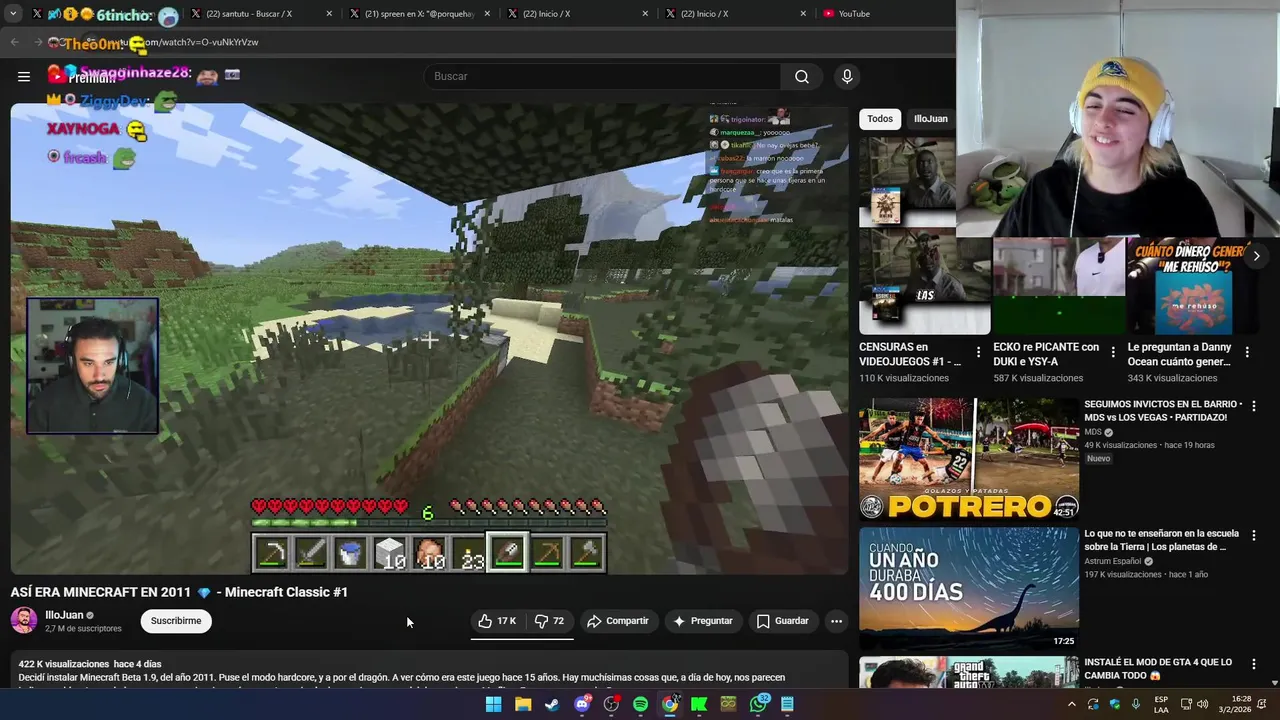This screenshot has height=720, width=1280.
Task: Open ECKO re PICANTE con DUKI video title
Action: click(x=1046, y=354)
